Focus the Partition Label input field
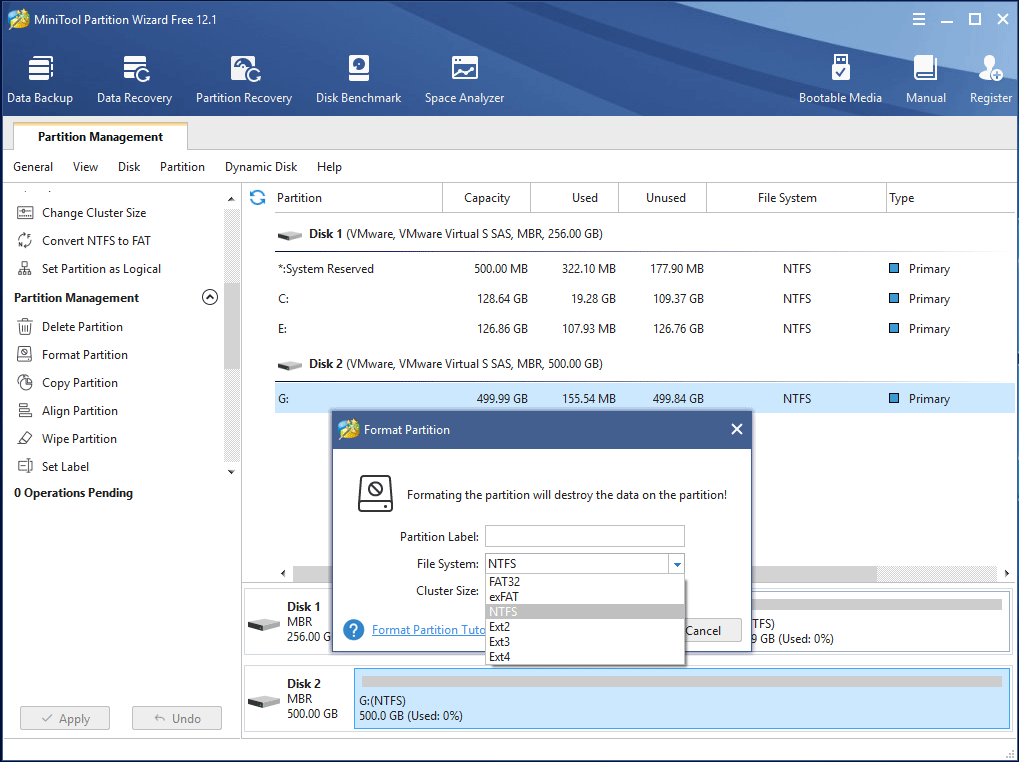This screenshot has height=762, width=1019. tap(585, 536)
